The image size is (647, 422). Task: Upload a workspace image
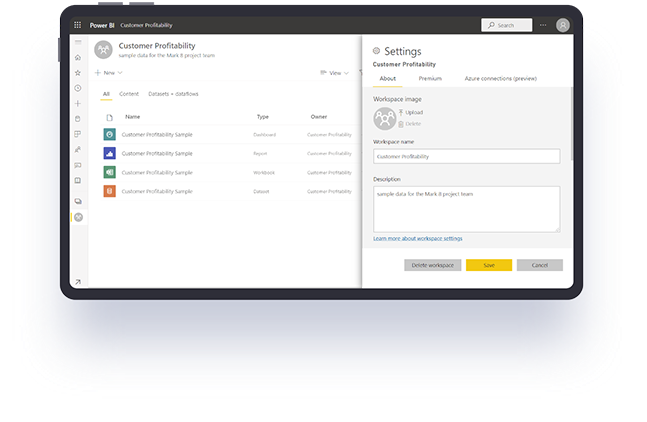click(411, 112)
